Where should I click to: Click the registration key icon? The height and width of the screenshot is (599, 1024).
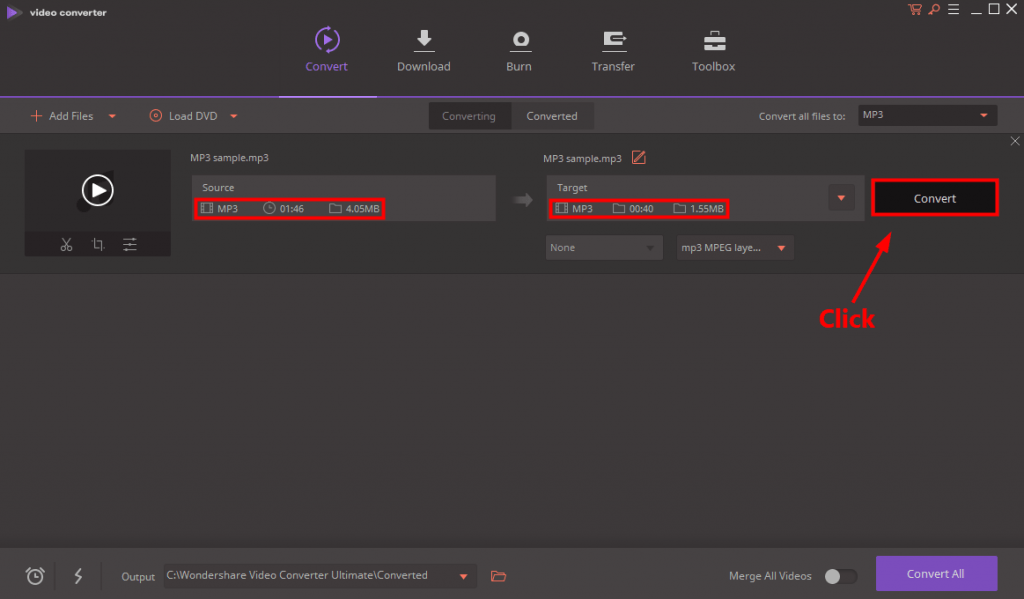point(935,9)
